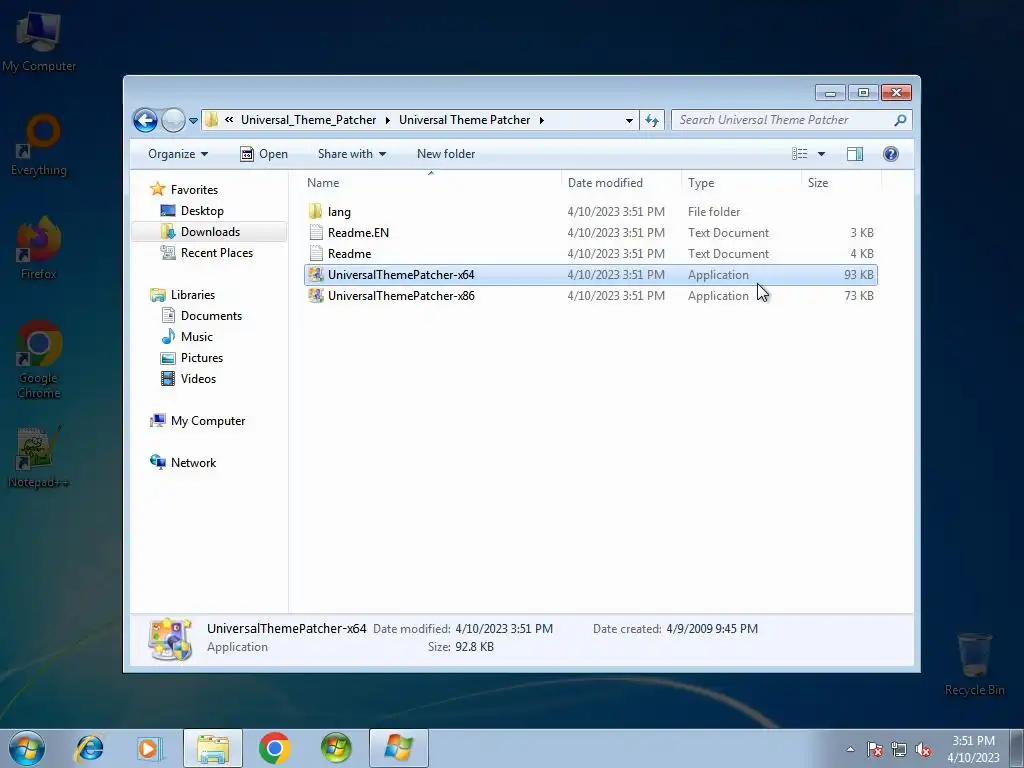Sort by the Name column header

(x=431, y=183)
